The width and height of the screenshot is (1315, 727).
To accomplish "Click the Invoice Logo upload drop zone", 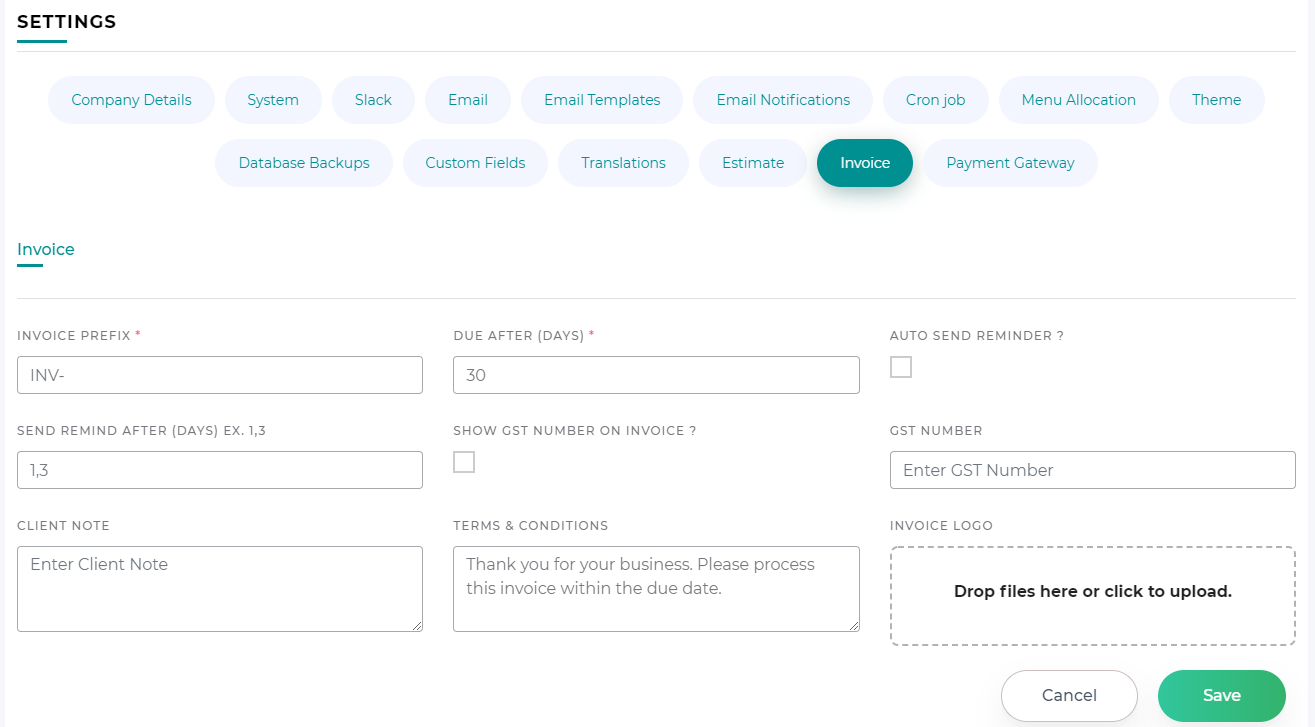I will pos(1092,596).
